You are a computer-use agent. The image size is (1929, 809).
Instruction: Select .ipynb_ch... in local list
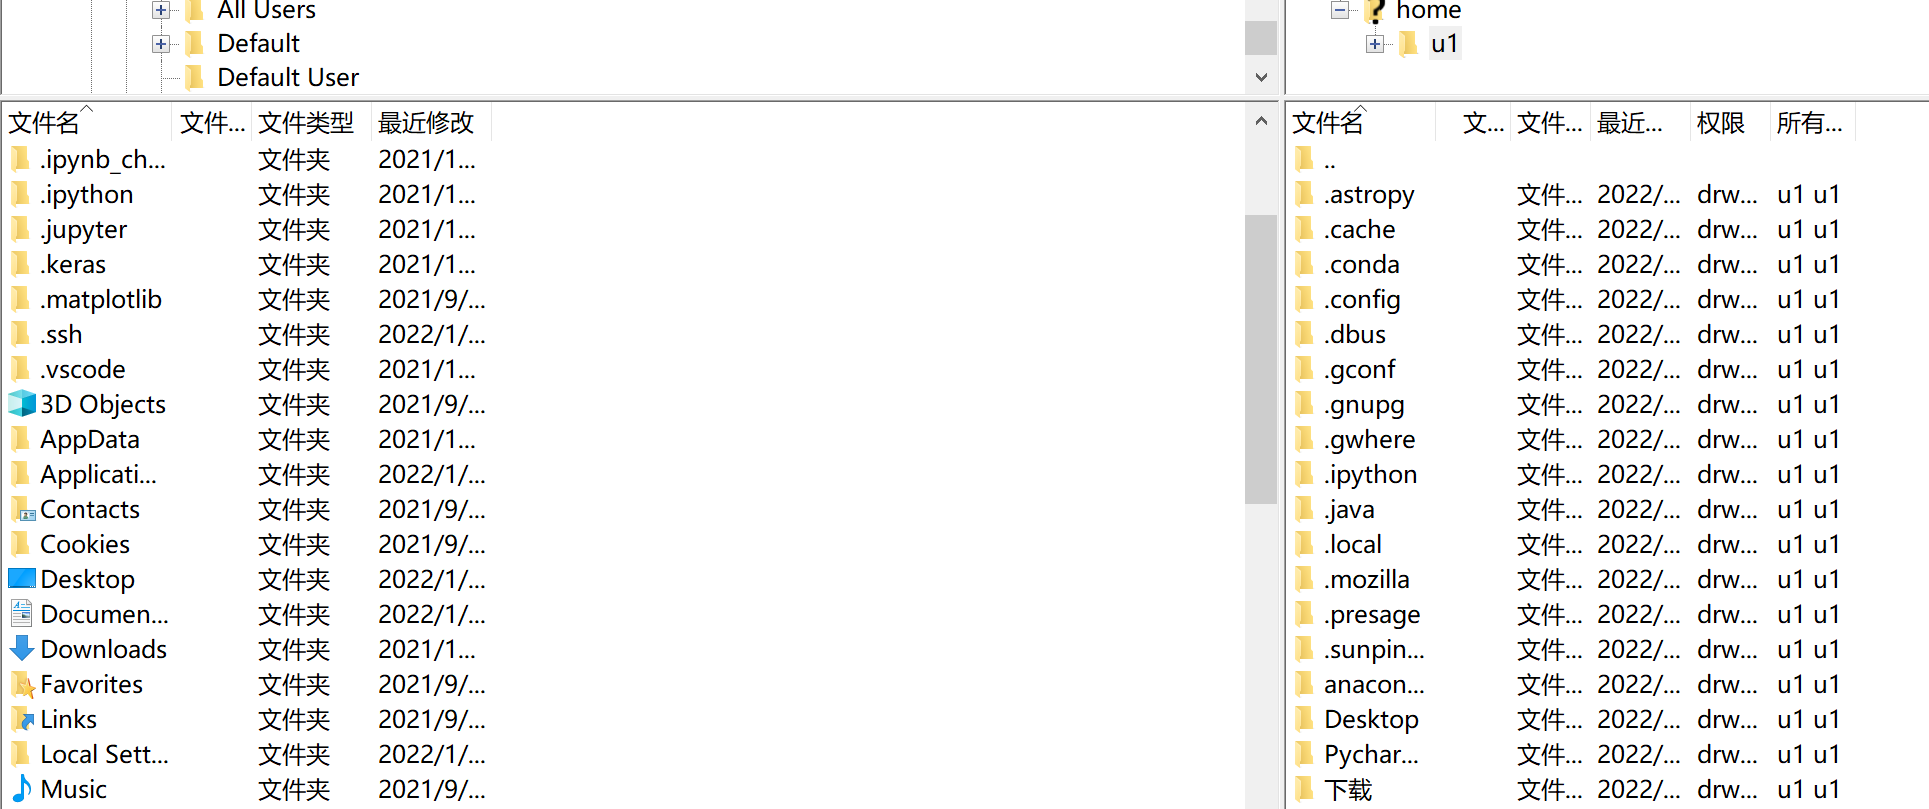pos(103,160)
